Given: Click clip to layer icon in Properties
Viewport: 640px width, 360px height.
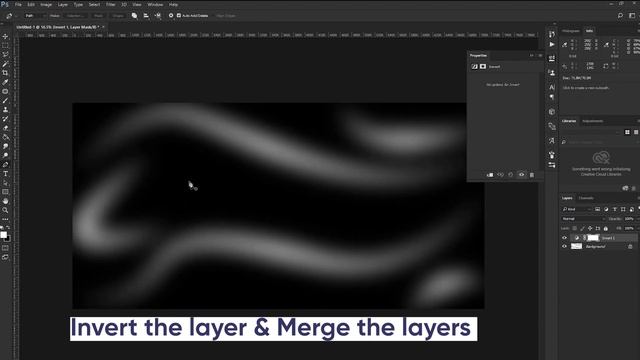Looking at the screenshot, I should 490,175.
